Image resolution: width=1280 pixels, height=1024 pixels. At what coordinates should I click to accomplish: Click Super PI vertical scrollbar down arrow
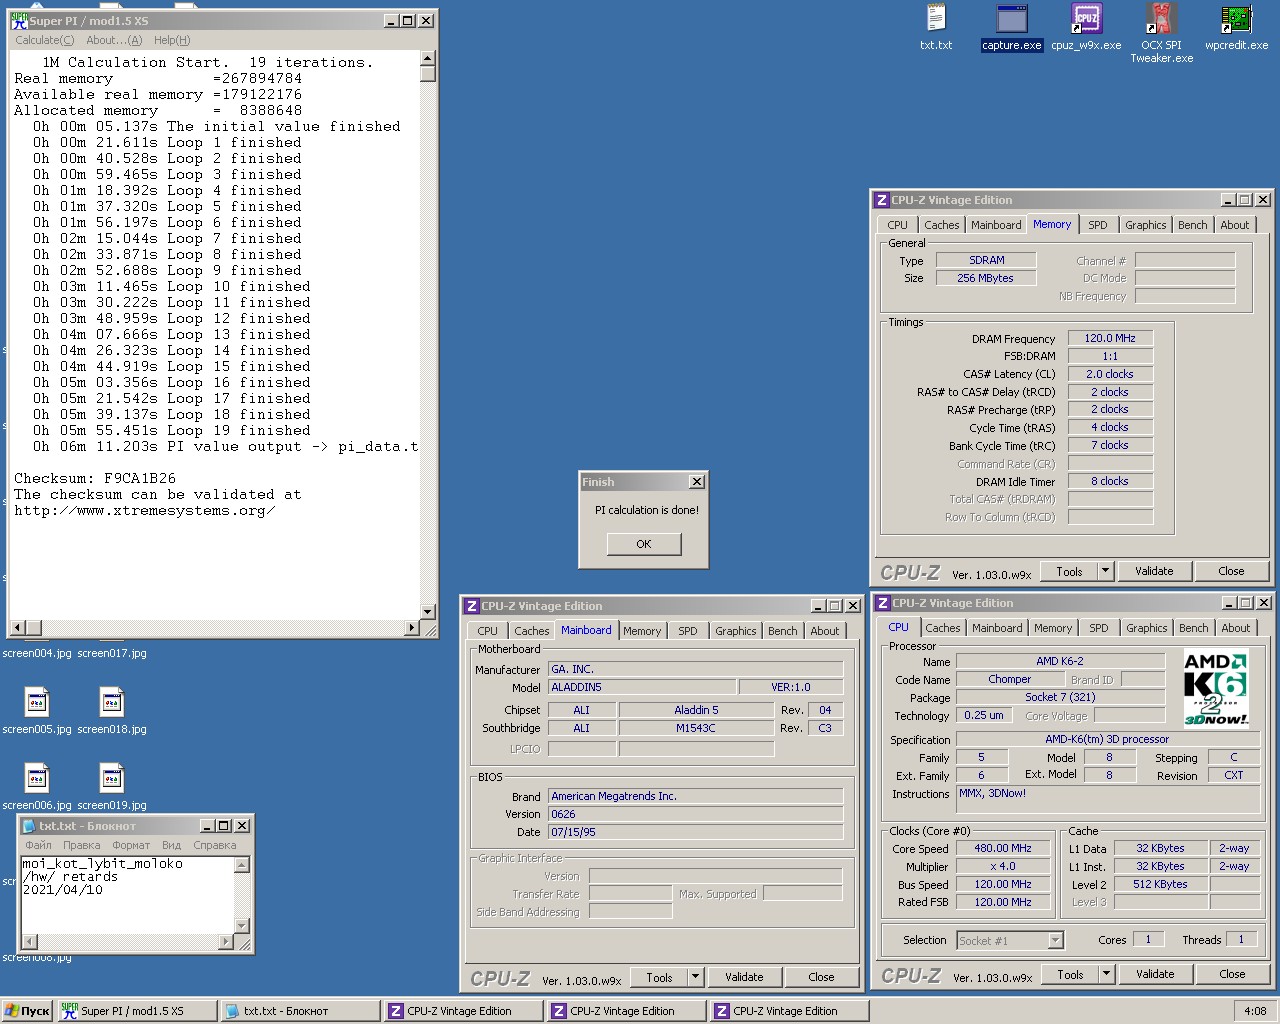point(428,612)
